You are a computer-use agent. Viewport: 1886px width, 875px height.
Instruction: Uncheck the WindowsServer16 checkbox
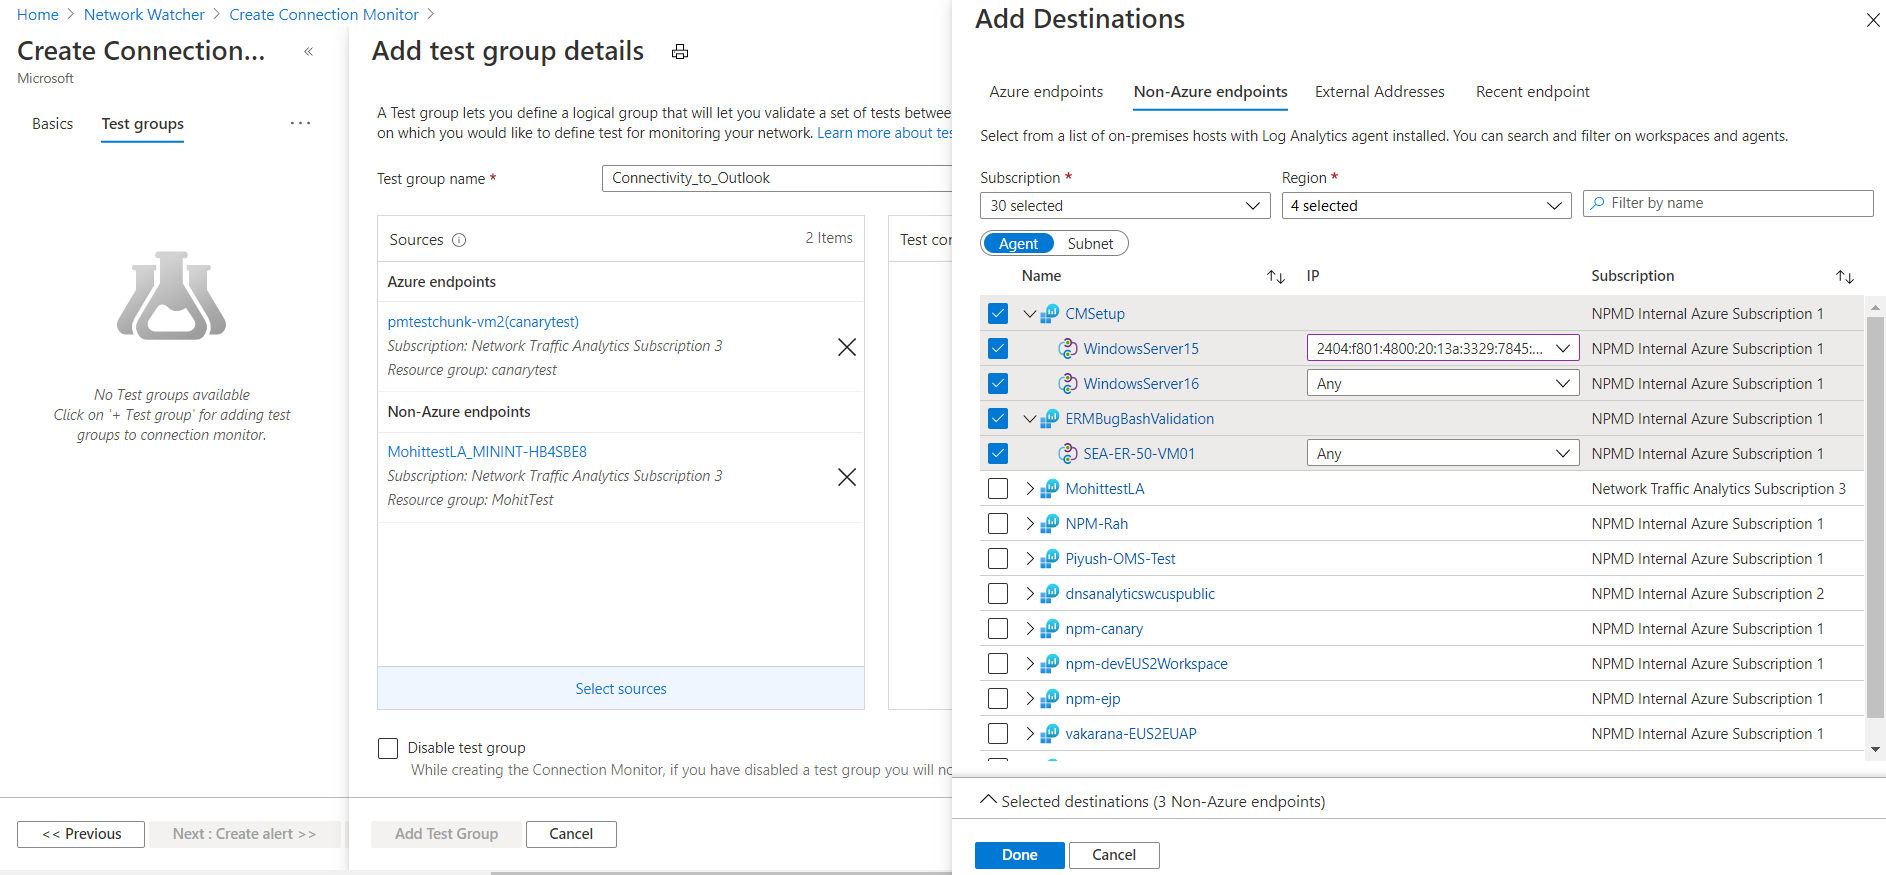coord(998,384)
